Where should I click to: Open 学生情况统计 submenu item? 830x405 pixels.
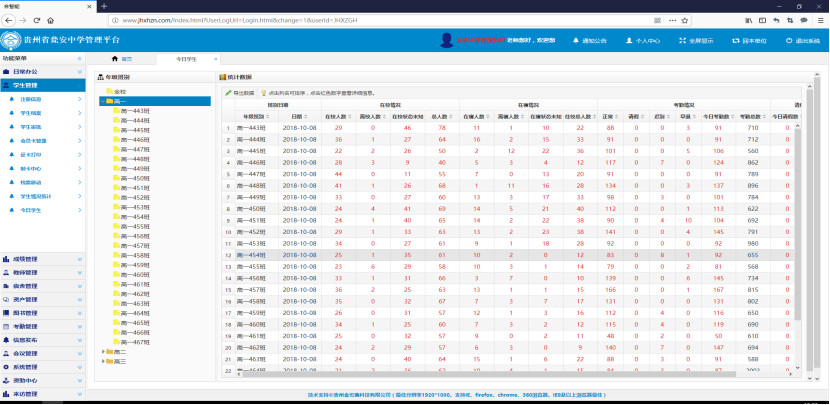click(x=42, y=196)
